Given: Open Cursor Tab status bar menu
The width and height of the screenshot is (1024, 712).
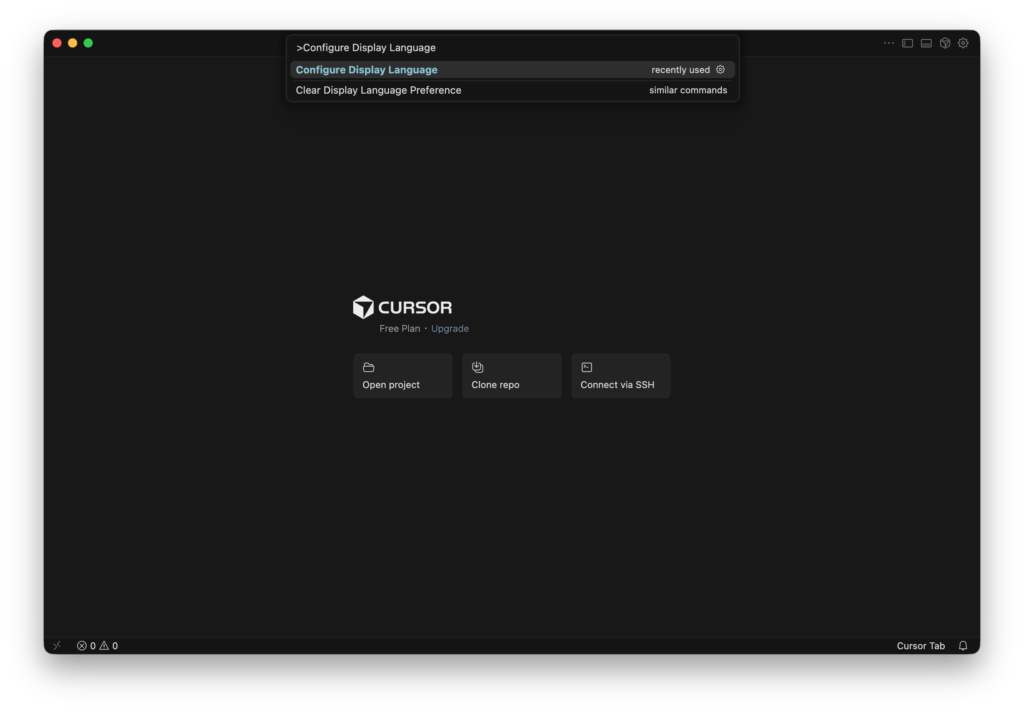Looking at the screenshot, I should [920, 646].
